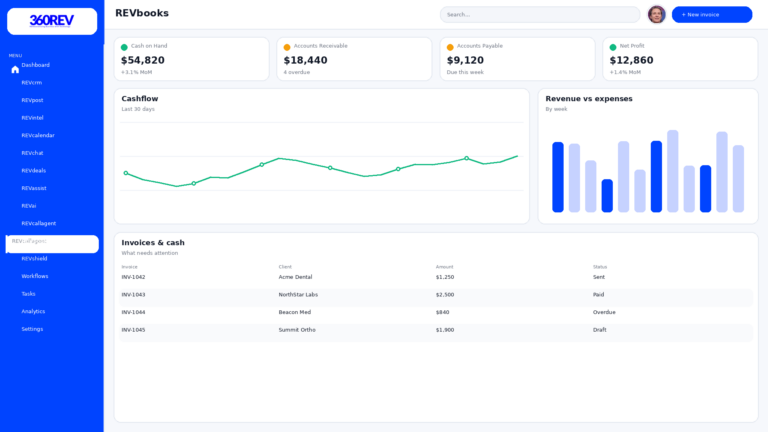This screenshot has width=768, height=432.
Task: Open REVdeals from the sidebar
Action: [34, 171]
